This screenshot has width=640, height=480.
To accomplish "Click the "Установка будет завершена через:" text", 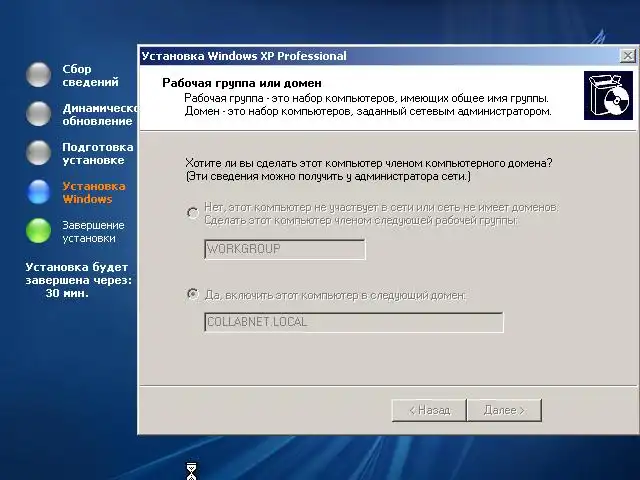I will (x=79, y=274).
